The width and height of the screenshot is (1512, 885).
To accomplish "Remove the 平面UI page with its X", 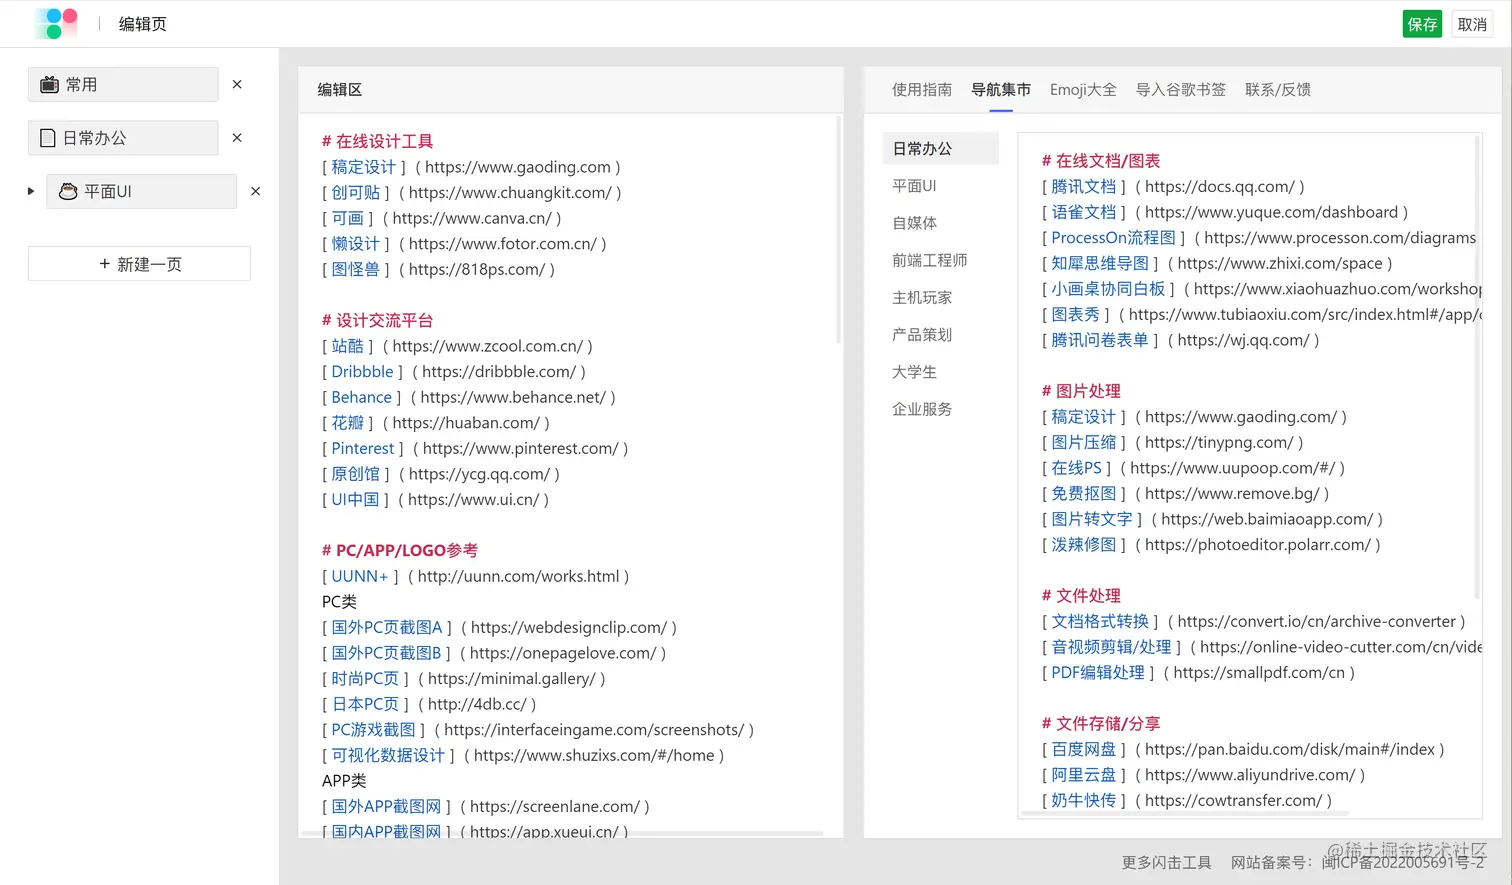I will click(x=255, y=191).
